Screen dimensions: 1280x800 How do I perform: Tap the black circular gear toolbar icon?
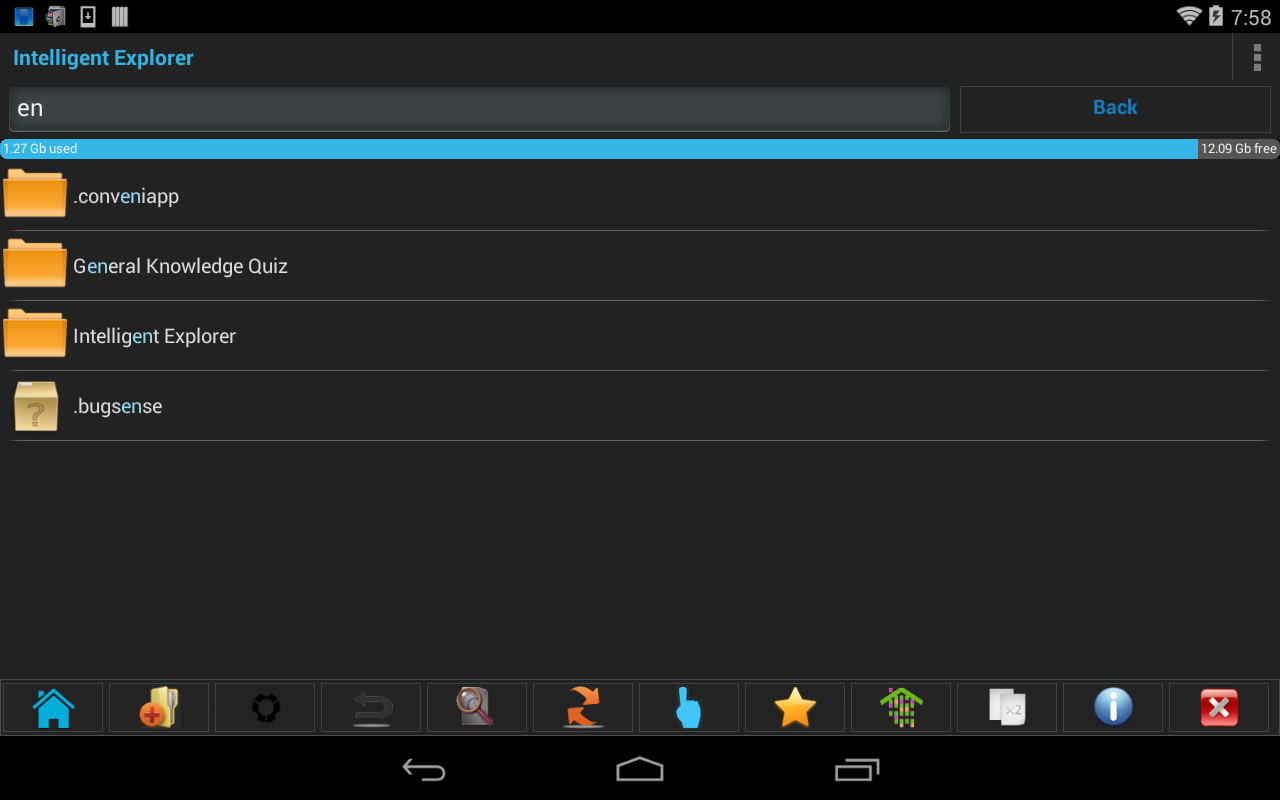coord(265,708)
